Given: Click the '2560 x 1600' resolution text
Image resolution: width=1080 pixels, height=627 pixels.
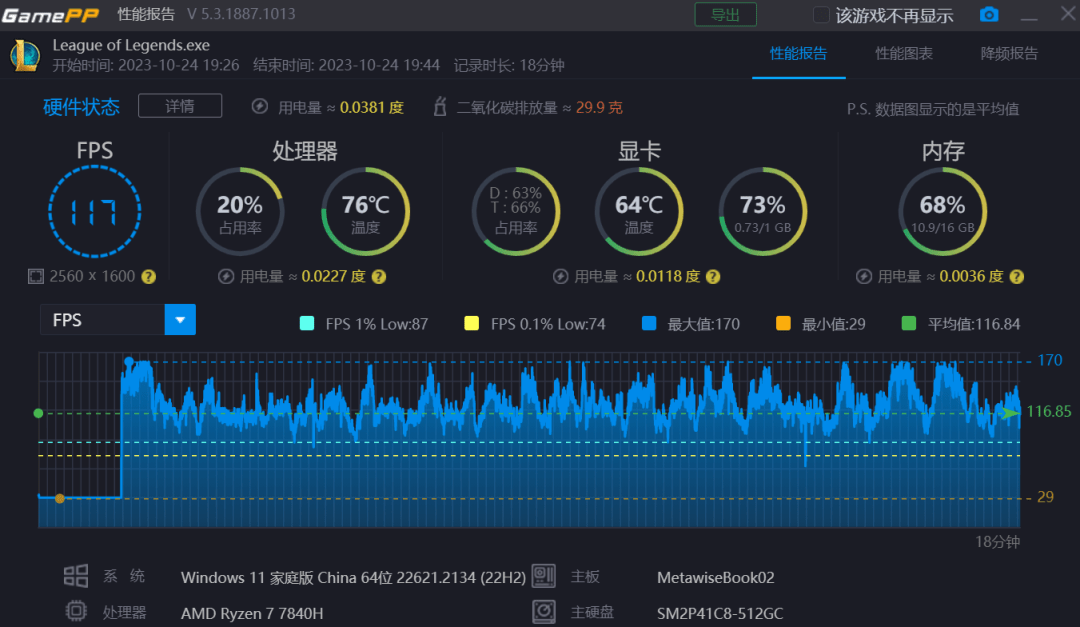Looking at the screenshot, I should click(x=92, y=276).
